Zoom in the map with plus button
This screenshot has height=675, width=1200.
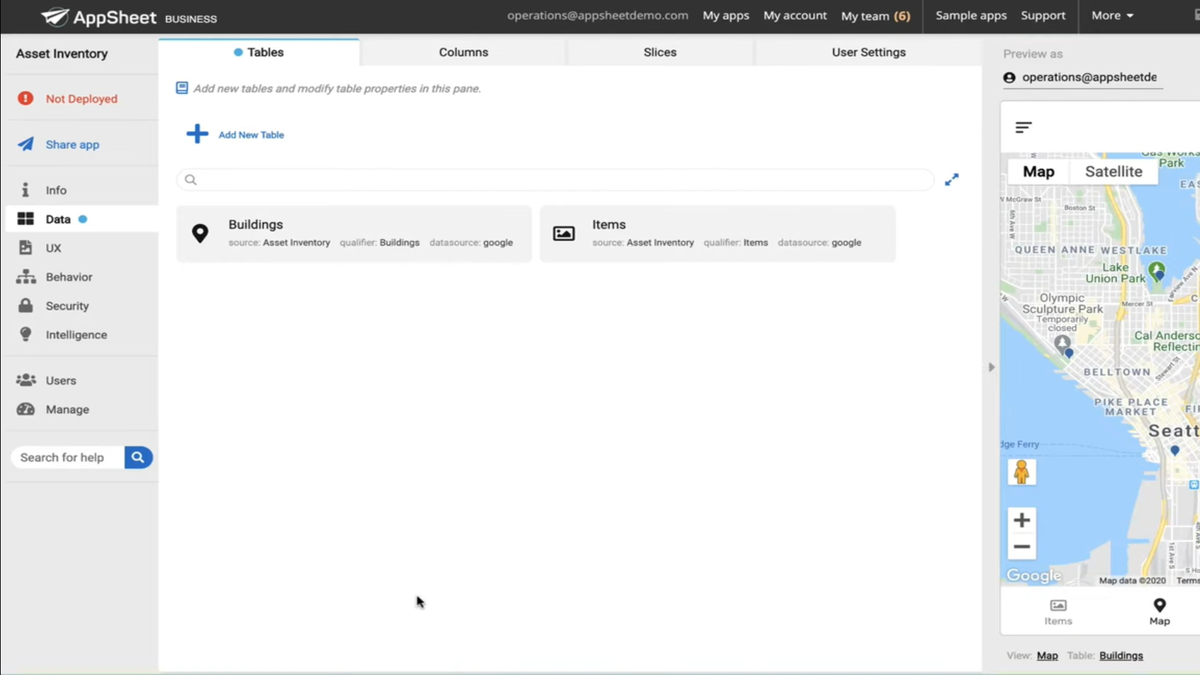[1021, 520]
